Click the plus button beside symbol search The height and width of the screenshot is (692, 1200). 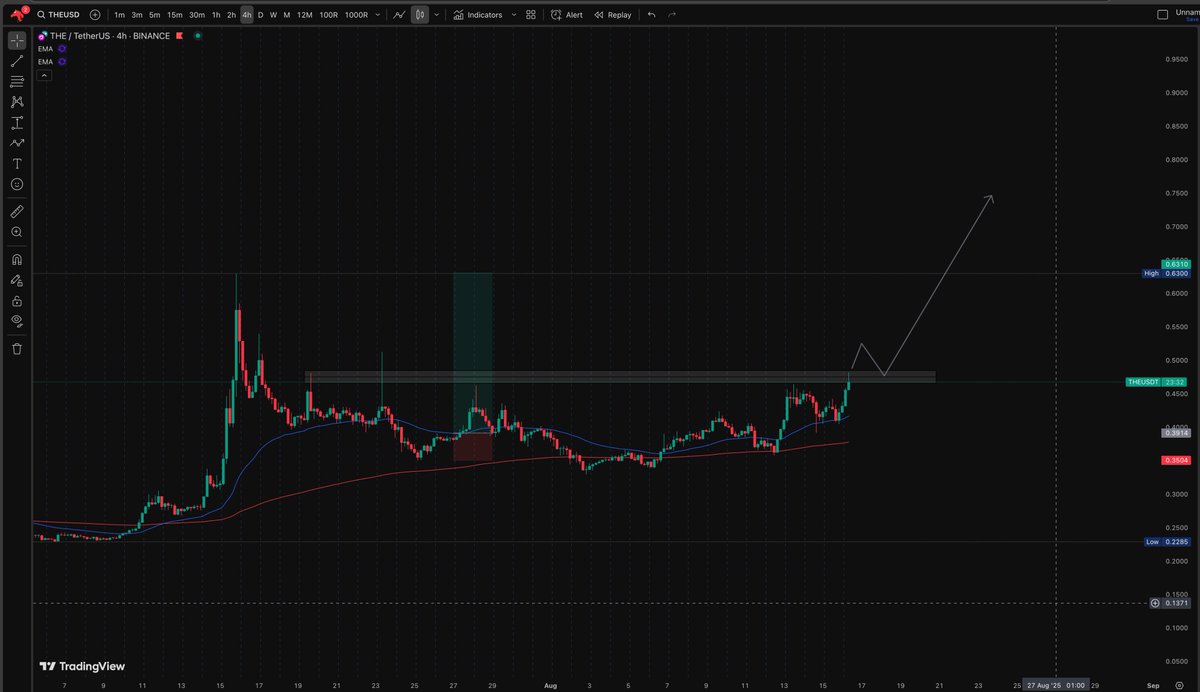tap(94, 15)
